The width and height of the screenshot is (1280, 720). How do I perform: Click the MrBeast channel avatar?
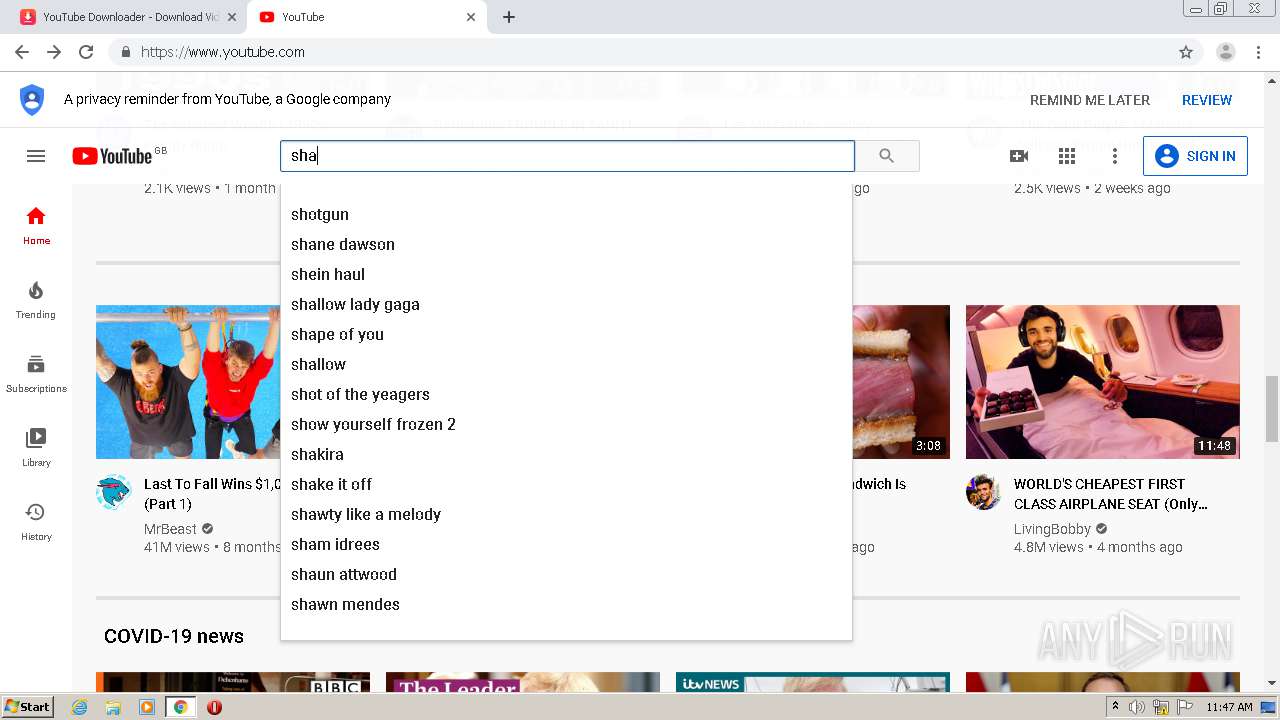(x=114, y=492)
